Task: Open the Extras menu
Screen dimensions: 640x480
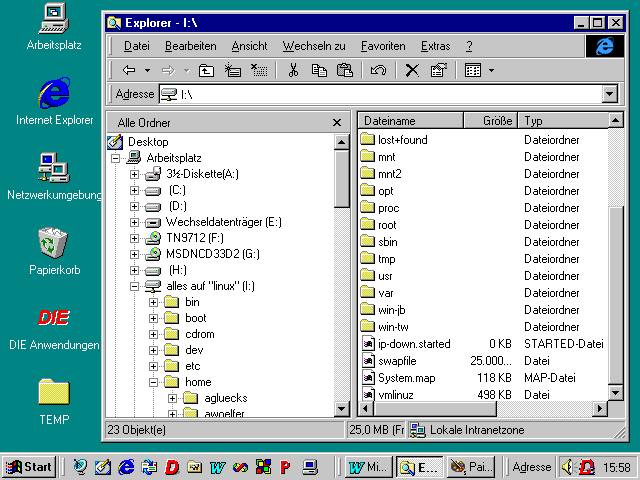Action: 436,46
